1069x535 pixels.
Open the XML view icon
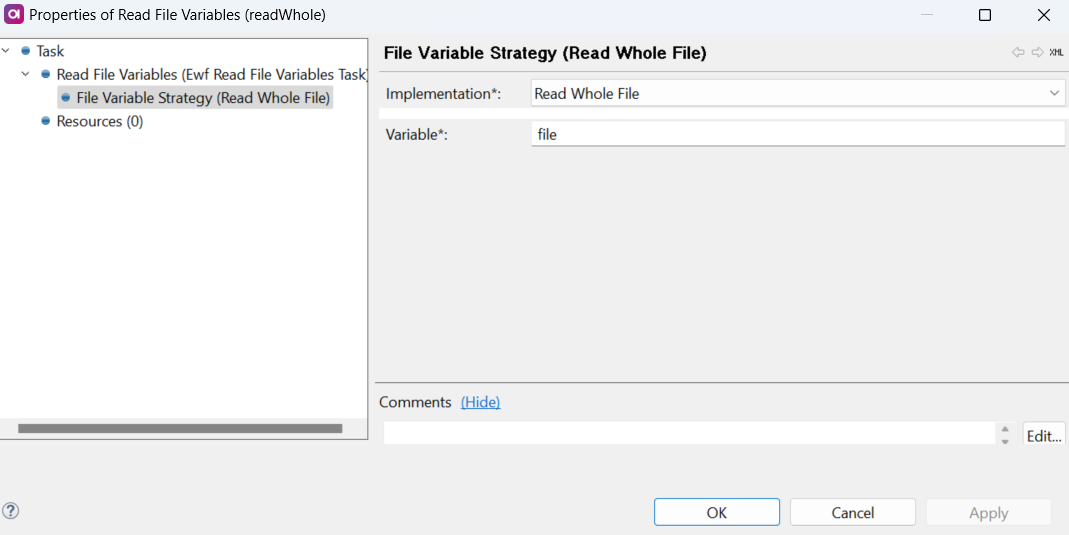1056,53
